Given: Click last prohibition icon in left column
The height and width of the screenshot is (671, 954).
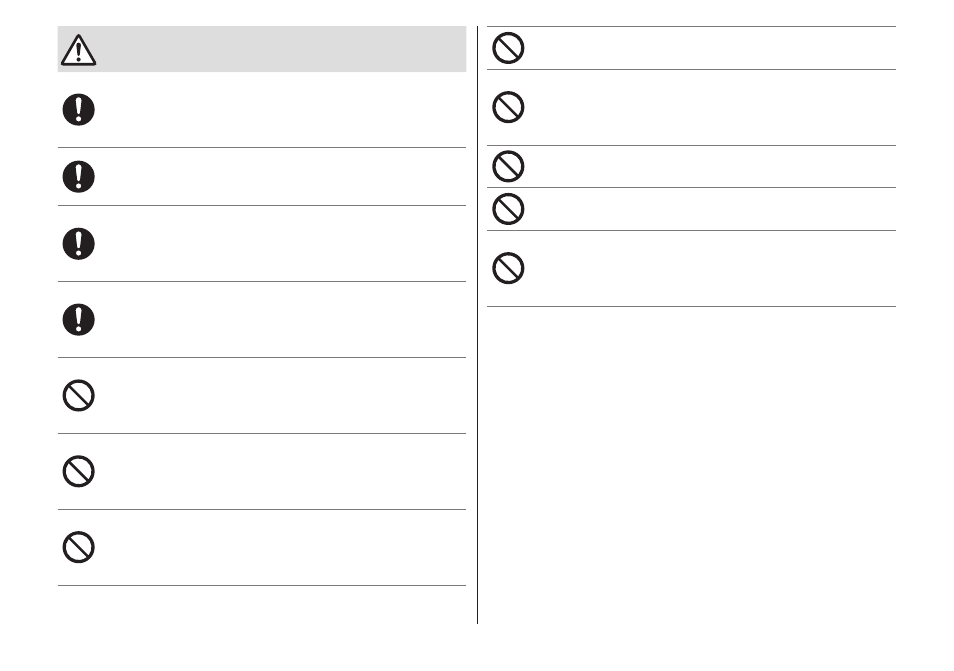Looking at the screenshot, I should (x=78, y=547).
